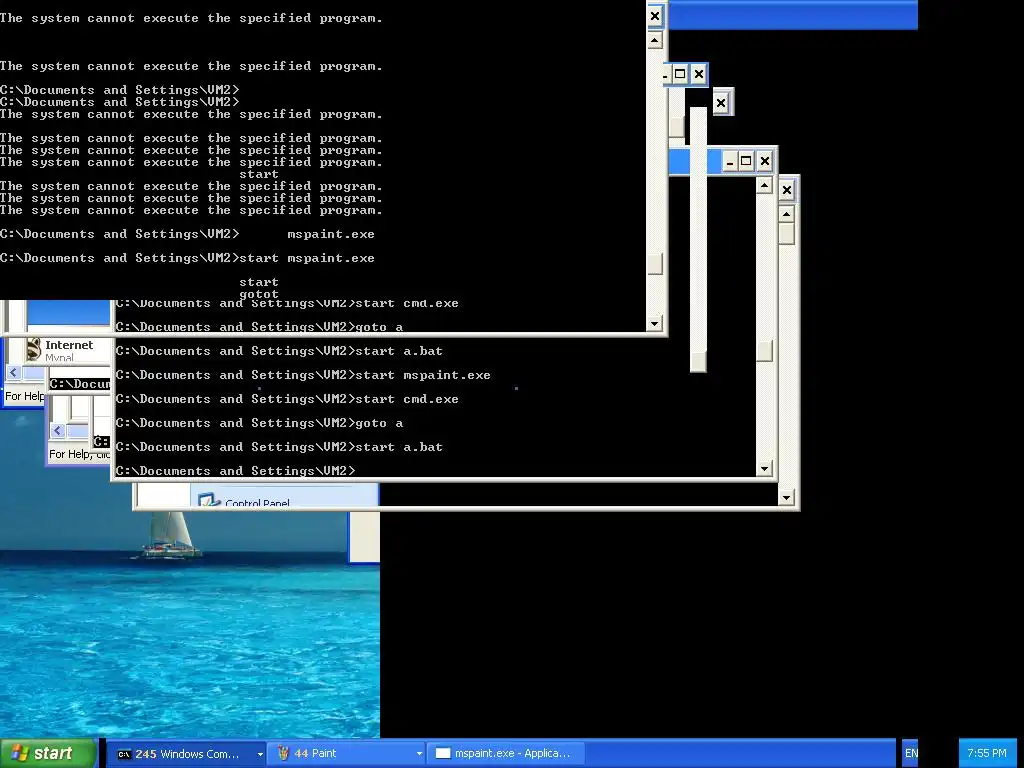This screenshot has width=1024, height=768.
Task: Click the left scroll arrow beneath the Internet entry
Action: click(x=14, y=372)
